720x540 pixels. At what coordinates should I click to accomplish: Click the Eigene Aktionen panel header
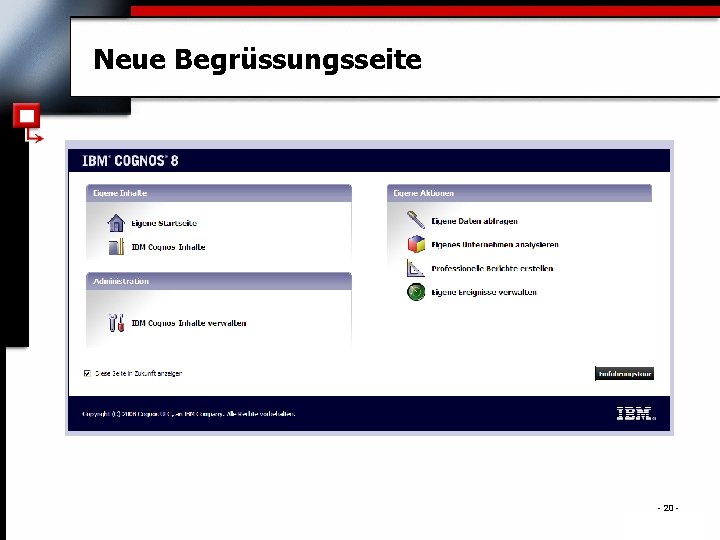click(x=519, y=193)
